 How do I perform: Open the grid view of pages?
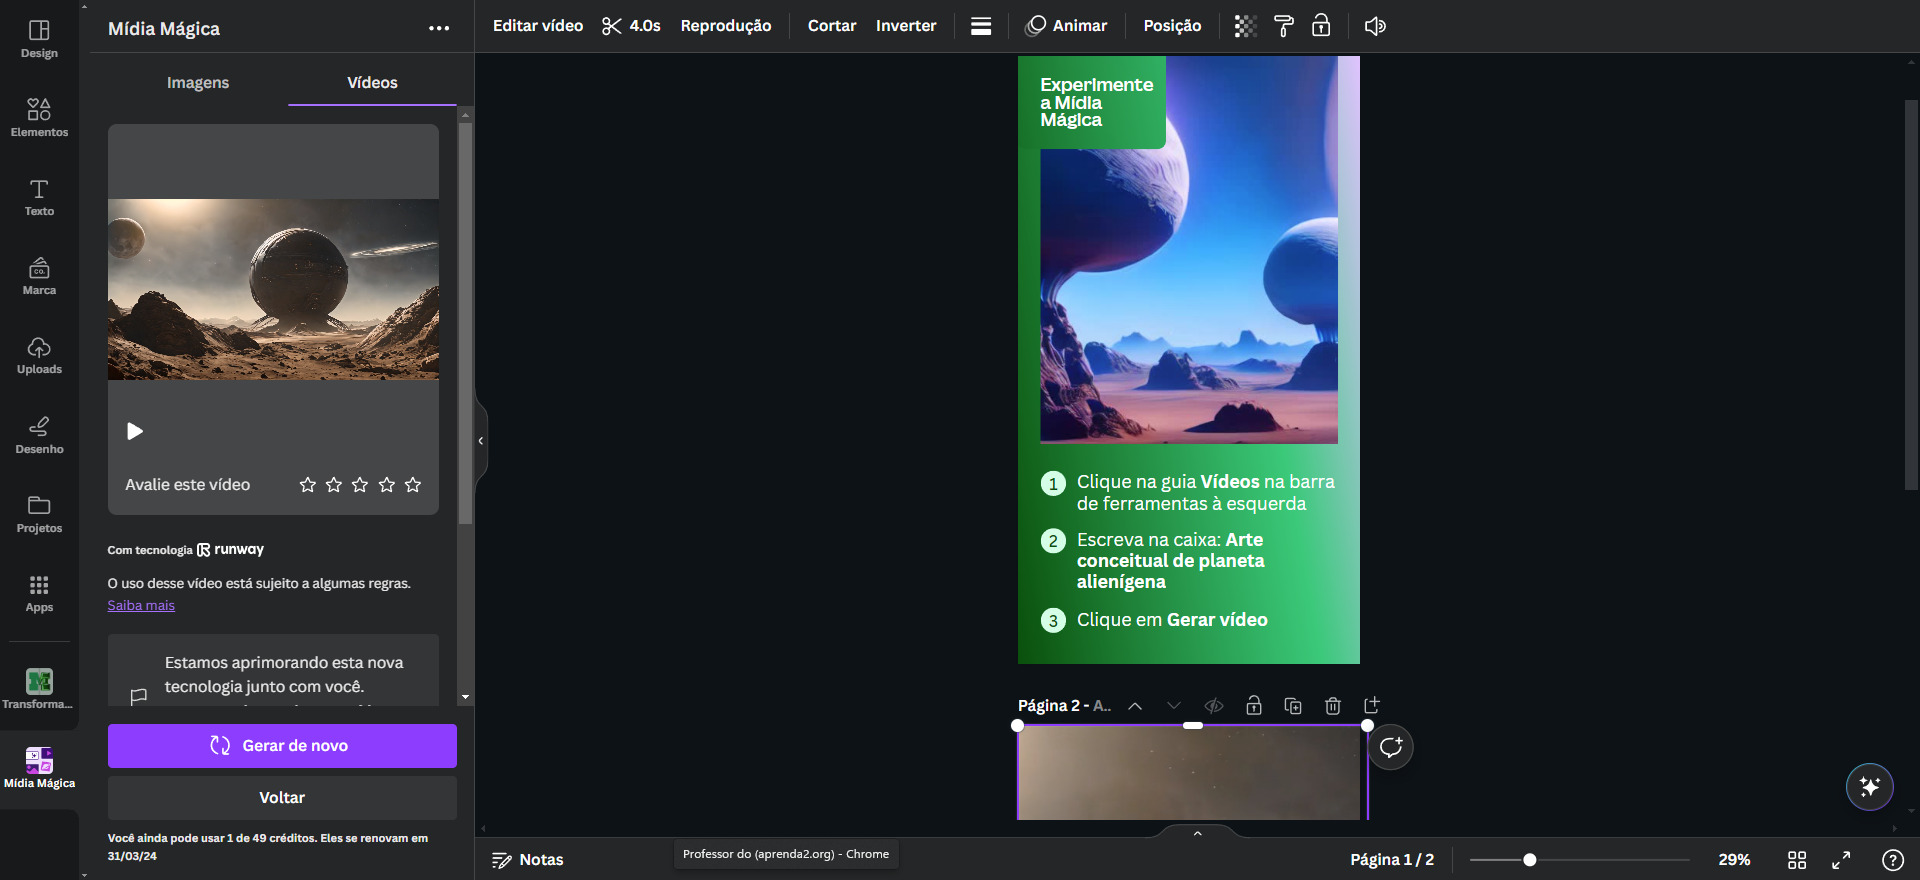click(1797, 860)
